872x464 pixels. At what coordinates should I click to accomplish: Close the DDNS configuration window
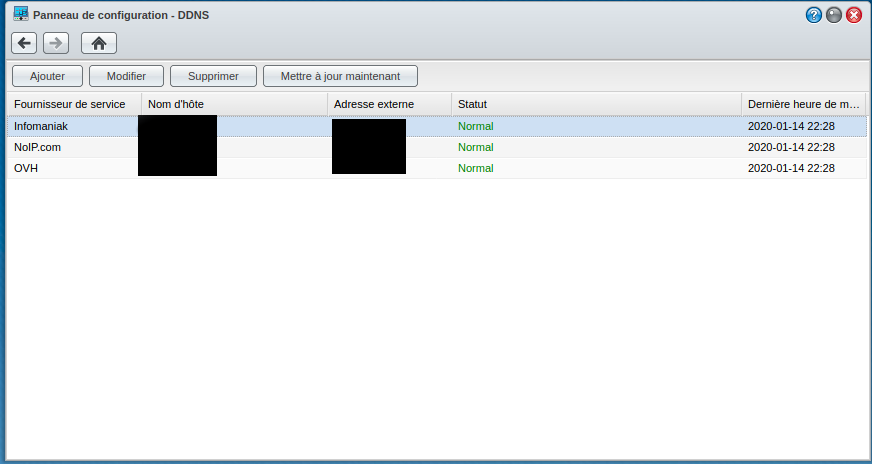click(x=854, y=15)
